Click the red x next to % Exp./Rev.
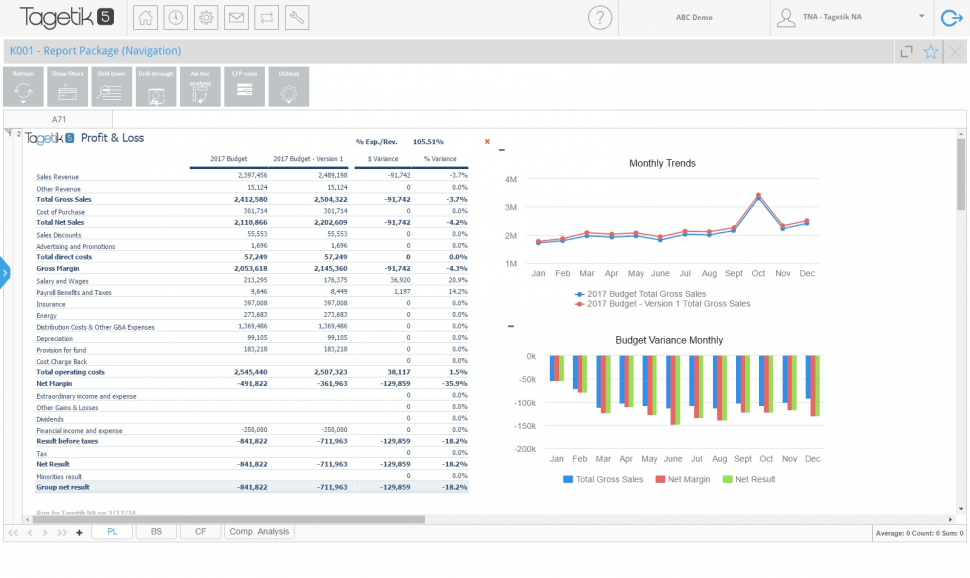The height and width of the screenshot is (578, 970). pyautogui.click(x=487, y=142)
